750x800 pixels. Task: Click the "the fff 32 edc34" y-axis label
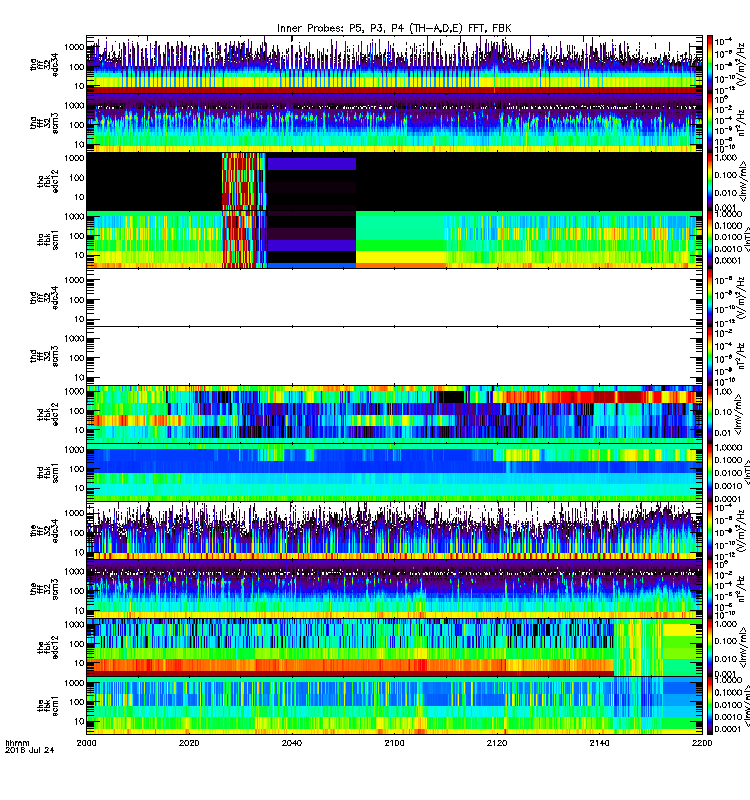[44, 531]
